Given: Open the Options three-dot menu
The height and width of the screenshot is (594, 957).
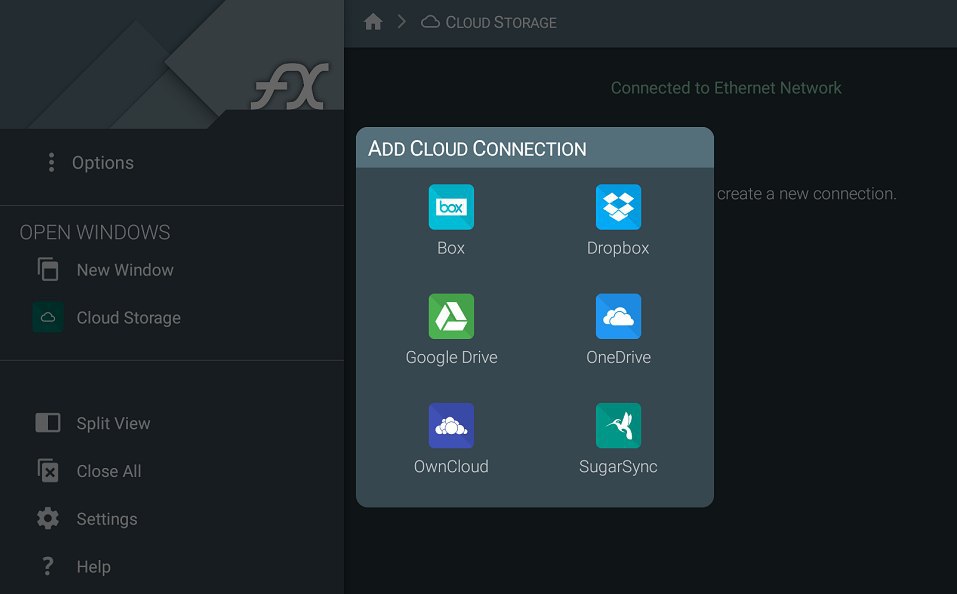Looking at the screenshot, I should tap(51, 162).
